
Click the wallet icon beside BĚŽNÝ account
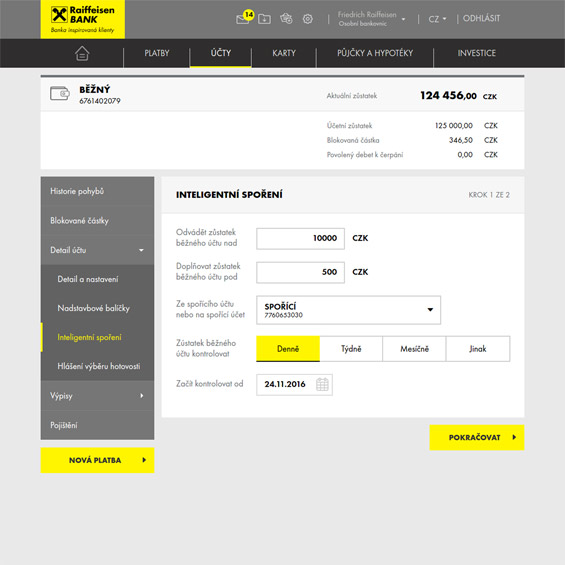59,94
